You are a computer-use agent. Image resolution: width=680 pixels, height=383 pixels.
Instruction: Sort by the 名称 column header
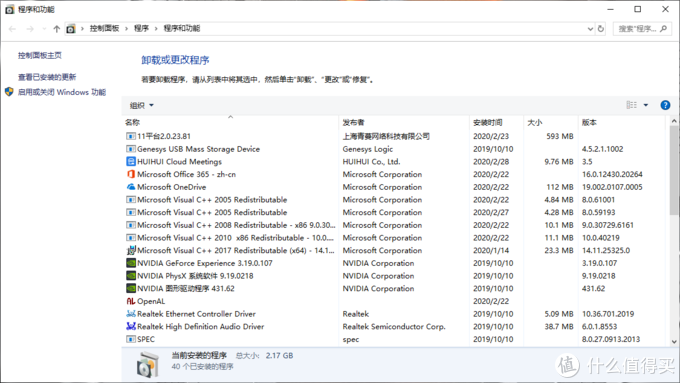[230, 122]
